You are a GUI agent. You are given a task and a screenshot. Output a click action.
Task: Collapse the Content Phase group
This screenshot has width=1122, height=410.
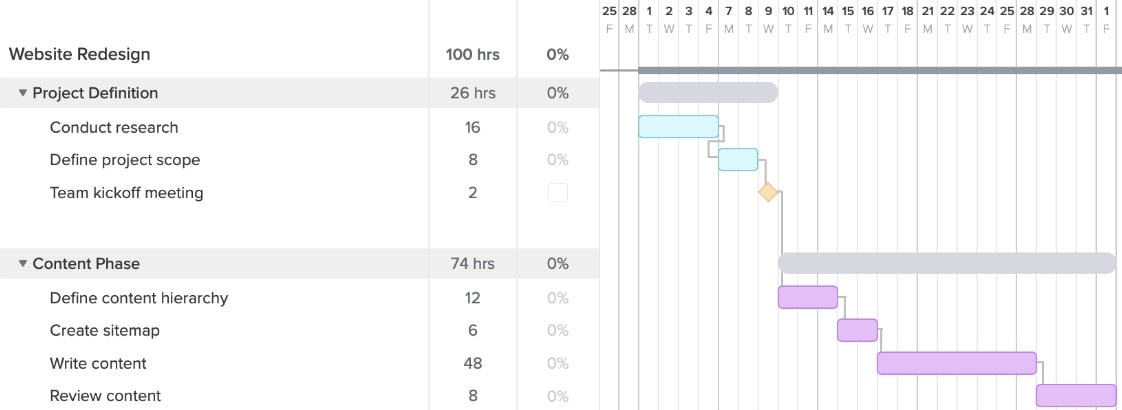click(x=23, y=264)
